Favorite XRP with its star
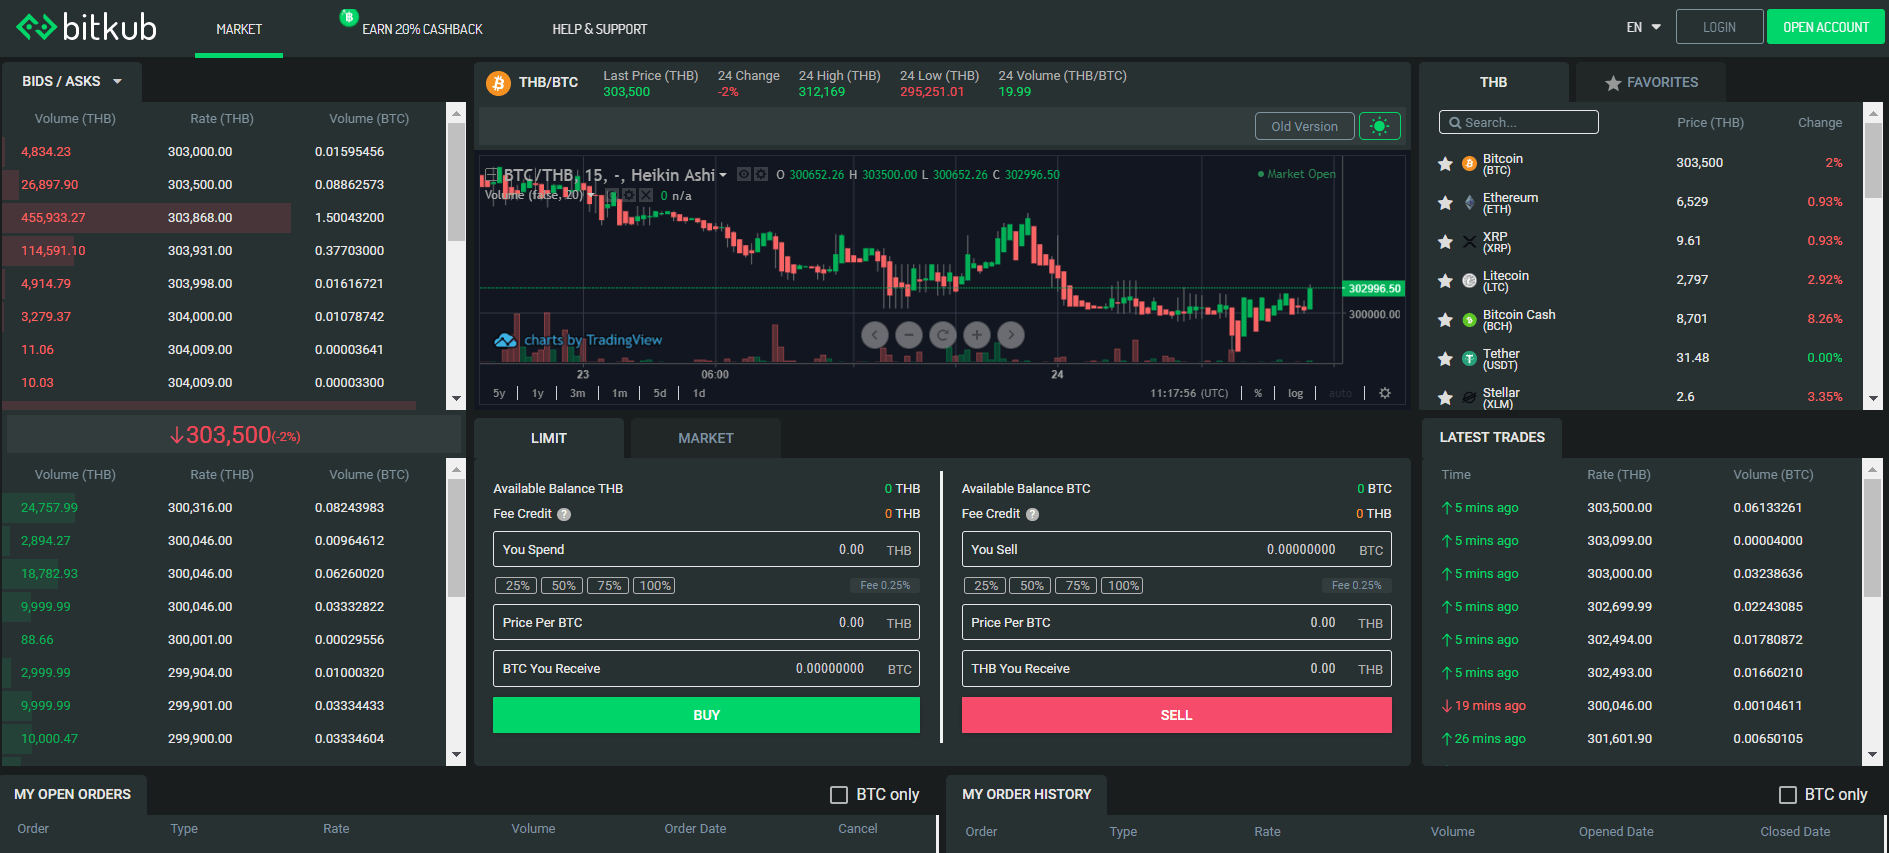1889x853 pixels. 1445,242
